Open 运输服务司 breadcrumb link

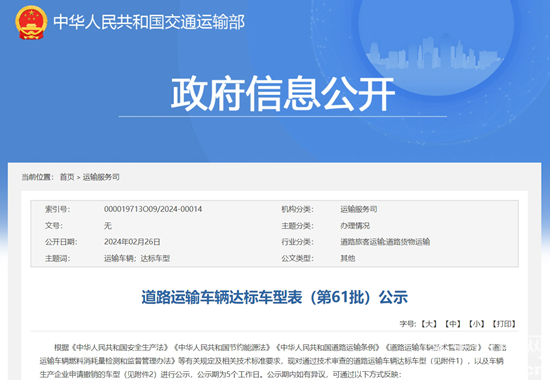tap(101, 177)
